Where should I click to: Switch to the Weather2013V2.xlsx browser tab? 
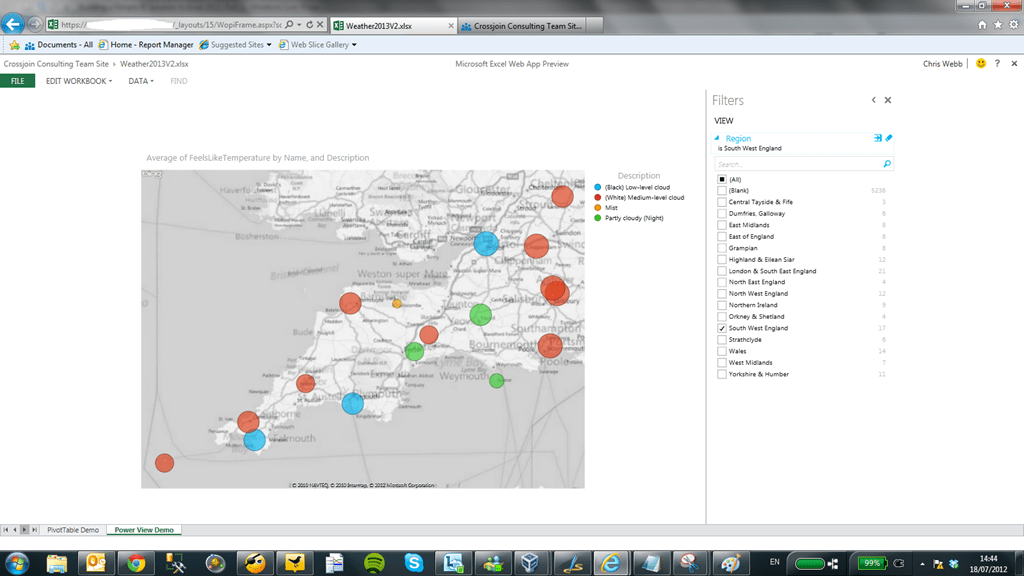[x=393, y=25]
